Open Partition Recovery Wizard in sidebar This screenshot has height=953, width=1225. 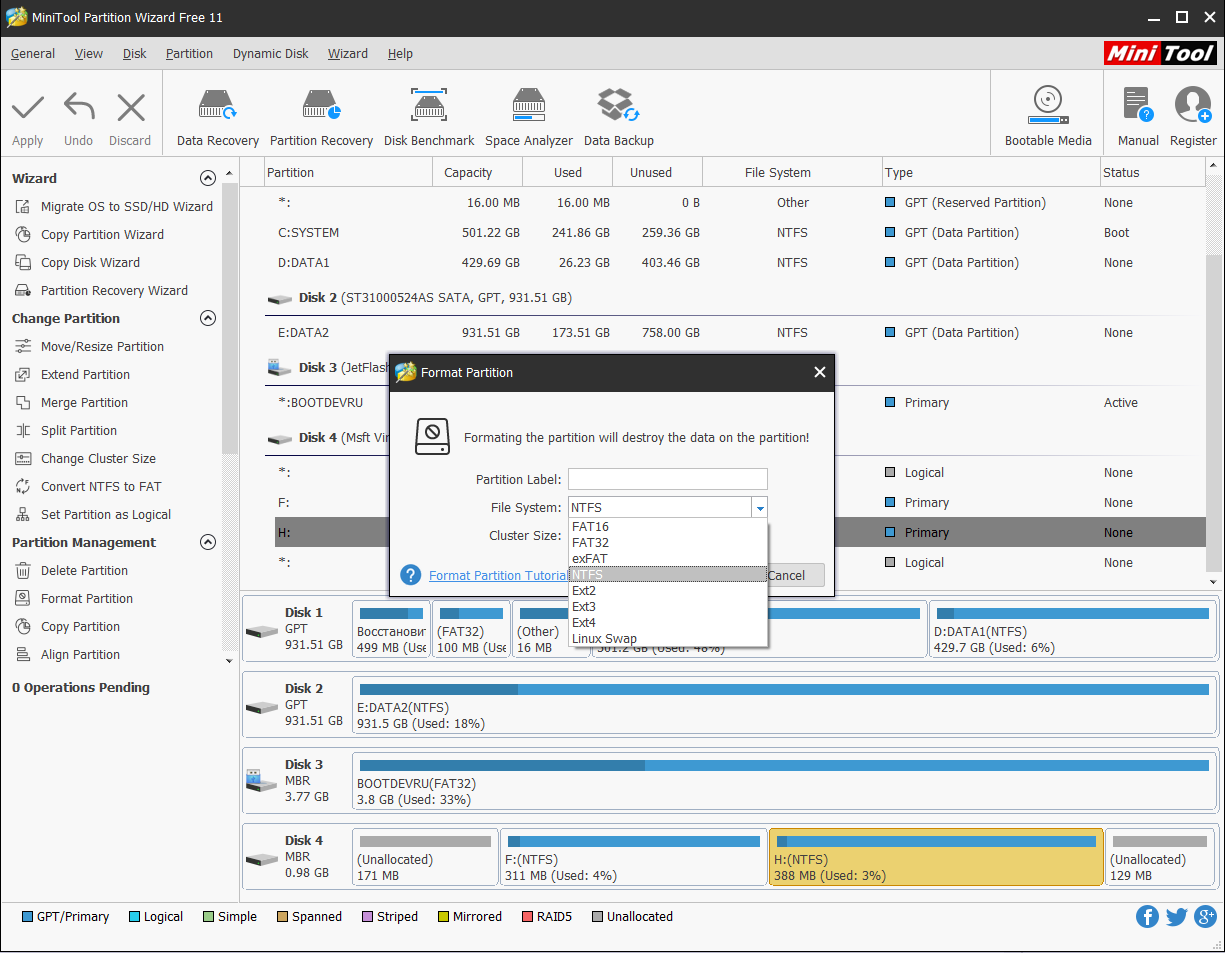click(114, 291)
